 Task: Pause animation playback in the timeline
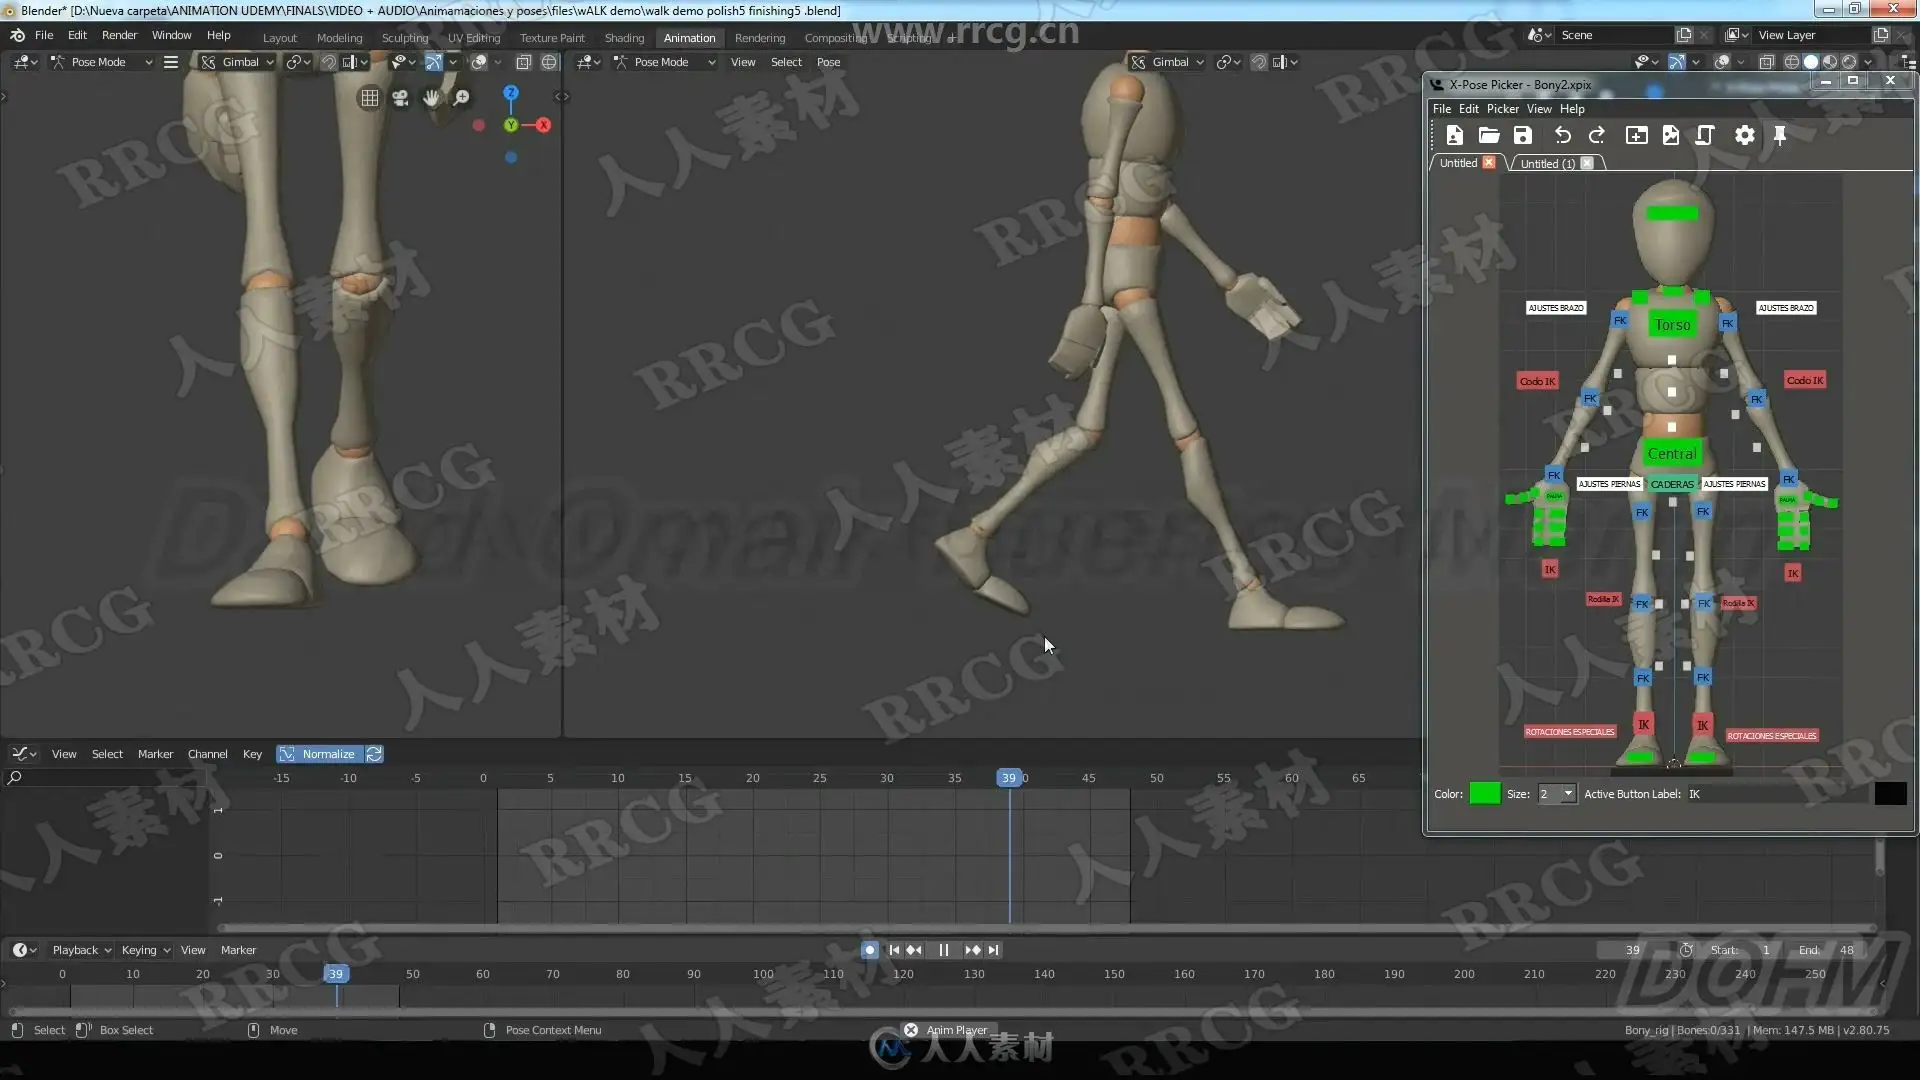(x=943, y=950)
